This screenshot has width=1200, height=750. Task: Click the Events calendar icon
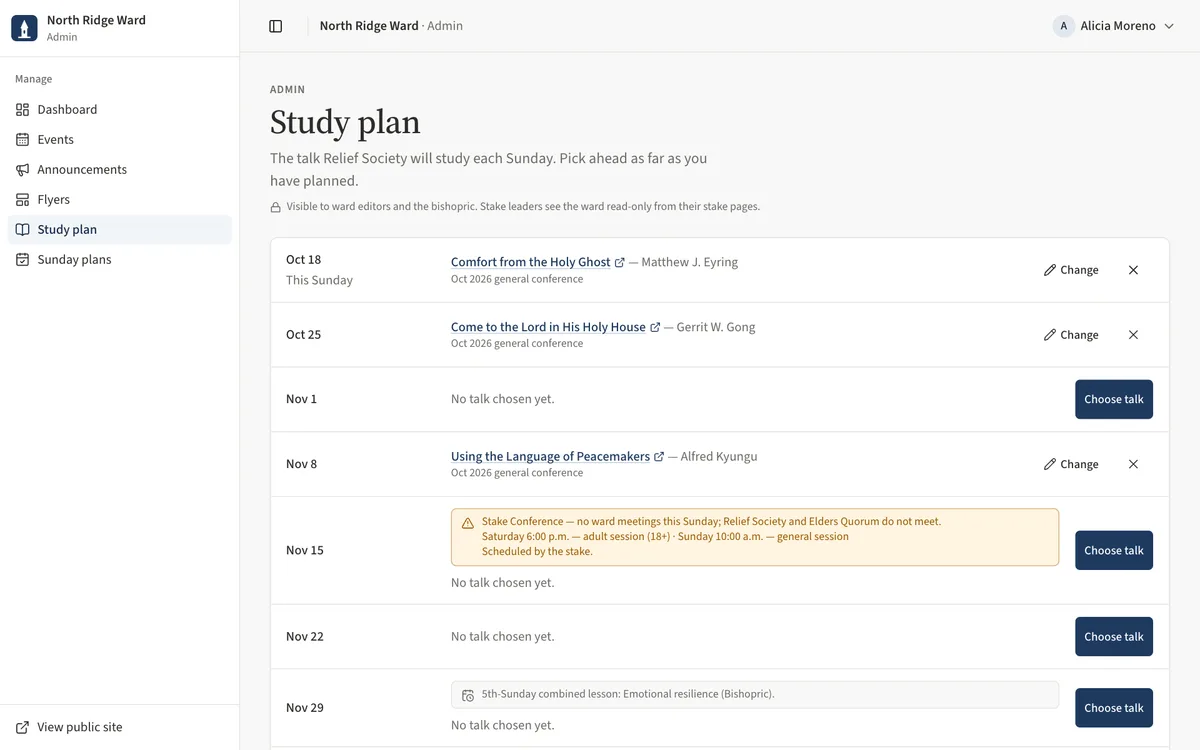[23, 140]
